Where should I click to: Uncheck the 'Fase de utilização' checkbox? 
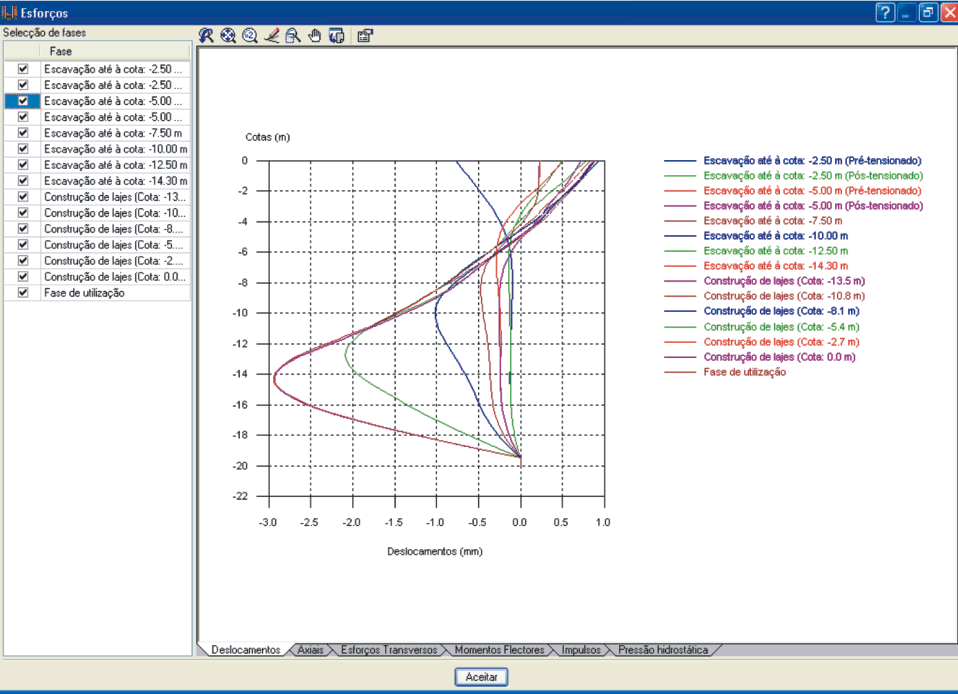tap(23, 293)
